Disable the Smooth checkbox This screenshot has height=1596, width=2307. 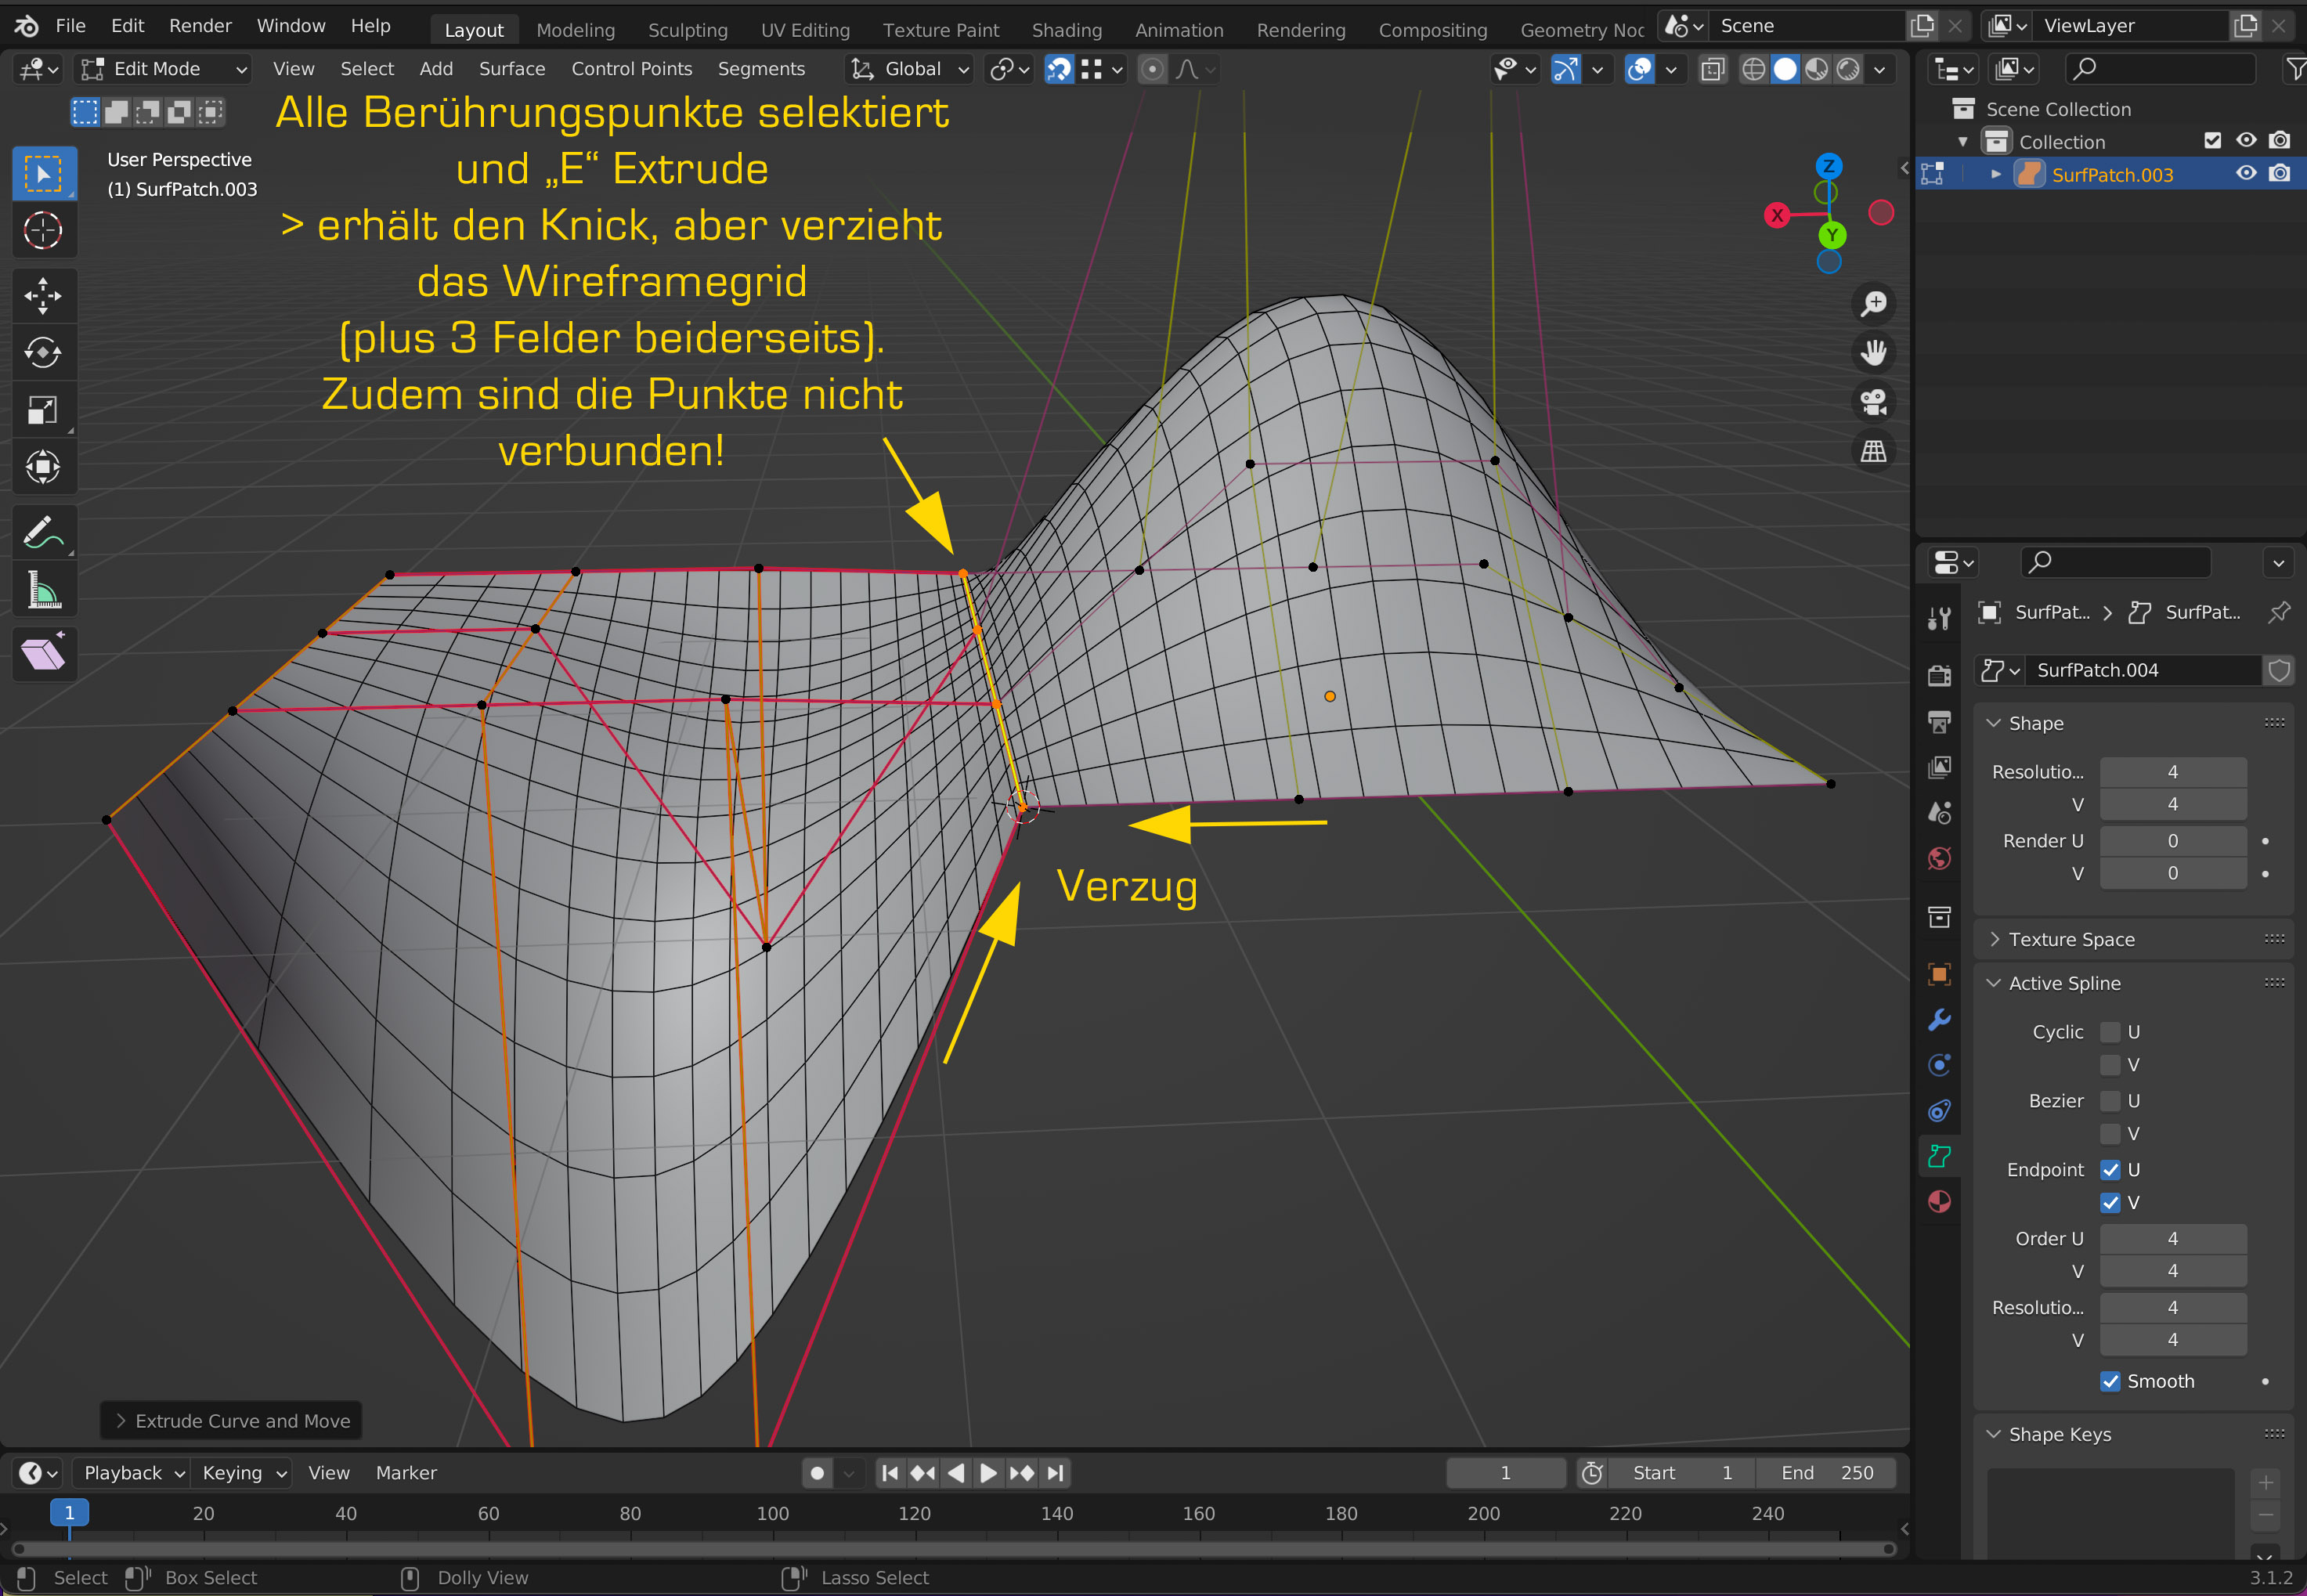(2110, 1381)
